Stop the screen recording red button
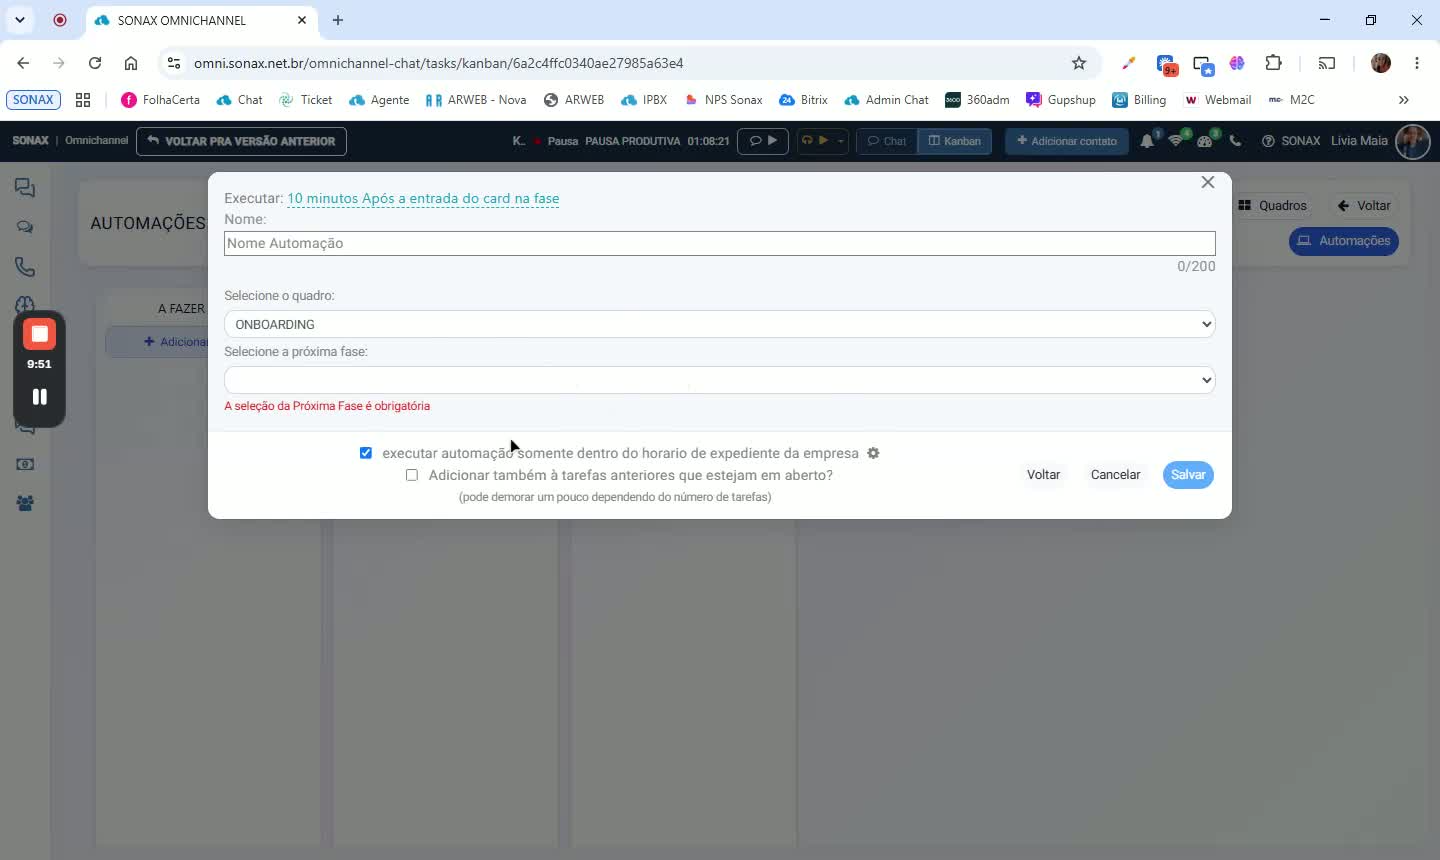 click(x=39, y=334)
